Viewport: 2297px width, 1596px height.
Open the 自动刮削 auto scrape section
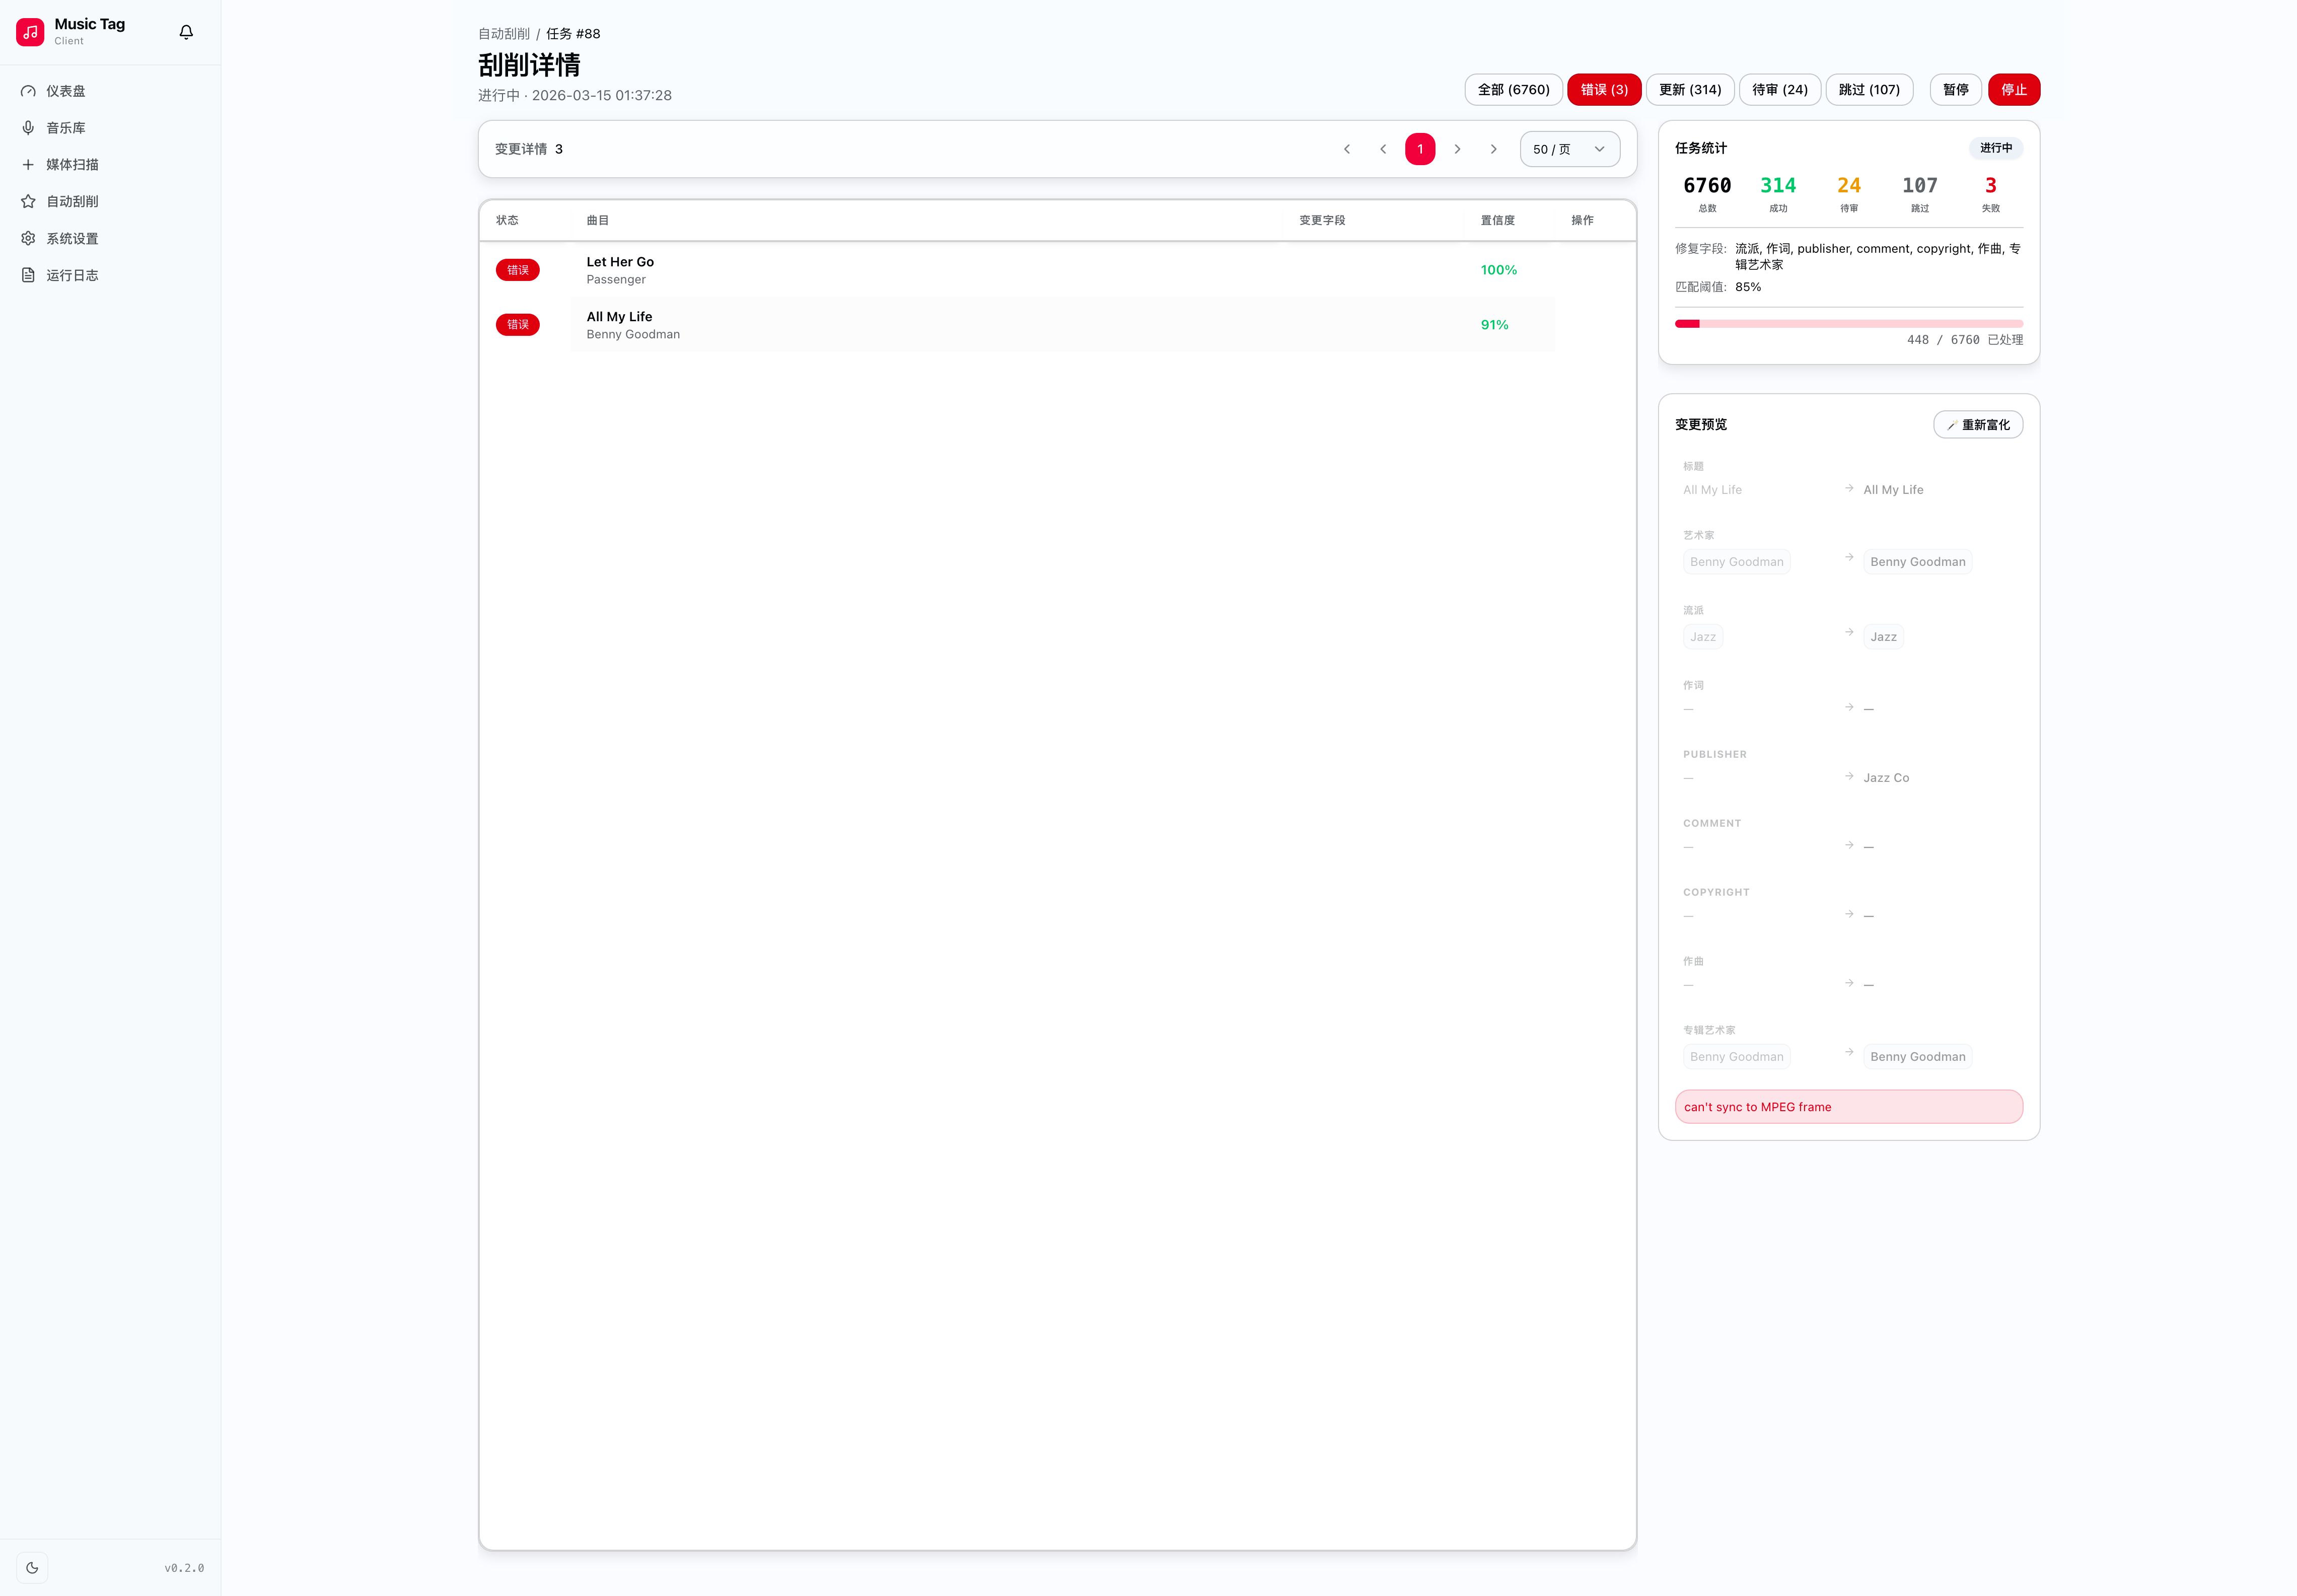[x=72, y=201]
